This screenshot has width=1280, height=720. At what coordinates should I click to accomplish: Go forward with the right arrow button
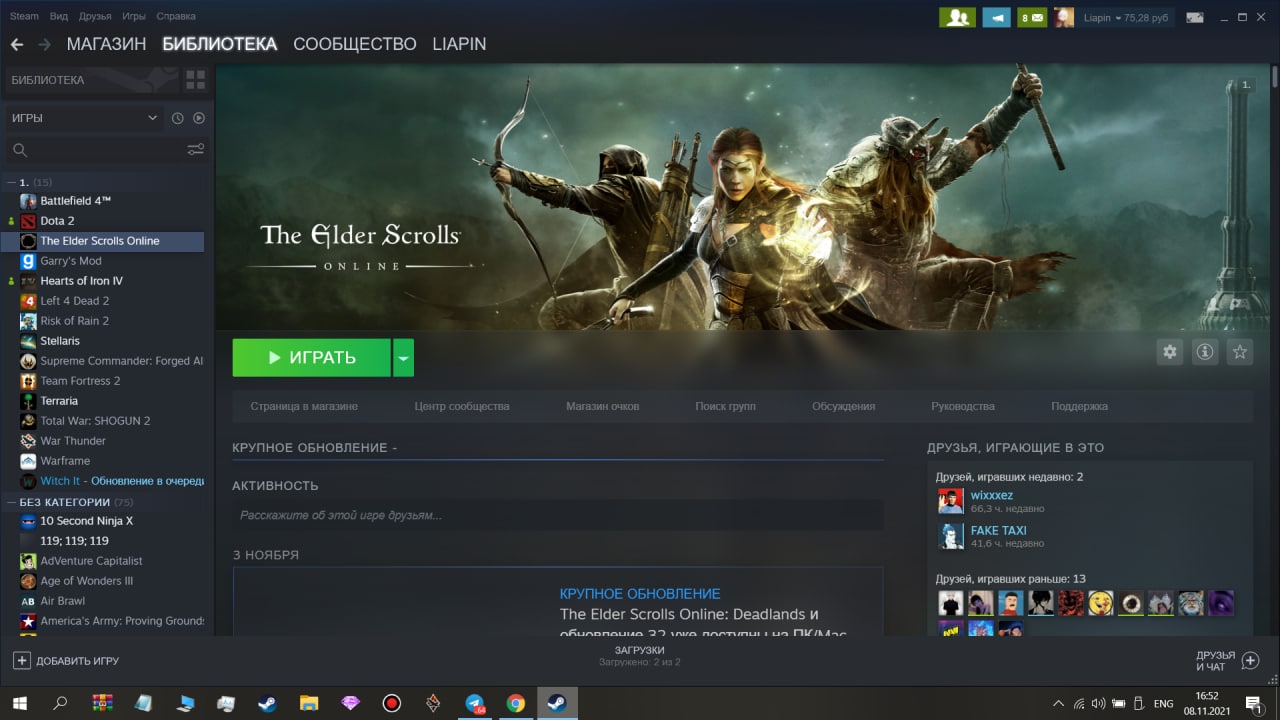[44, 44]
